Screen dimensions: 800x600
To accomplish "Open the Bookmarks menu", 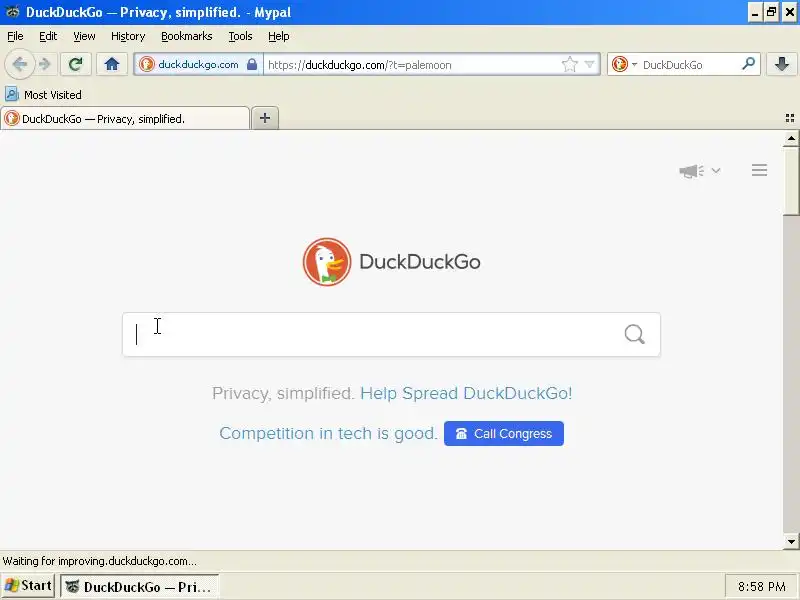I will point(187,36).
